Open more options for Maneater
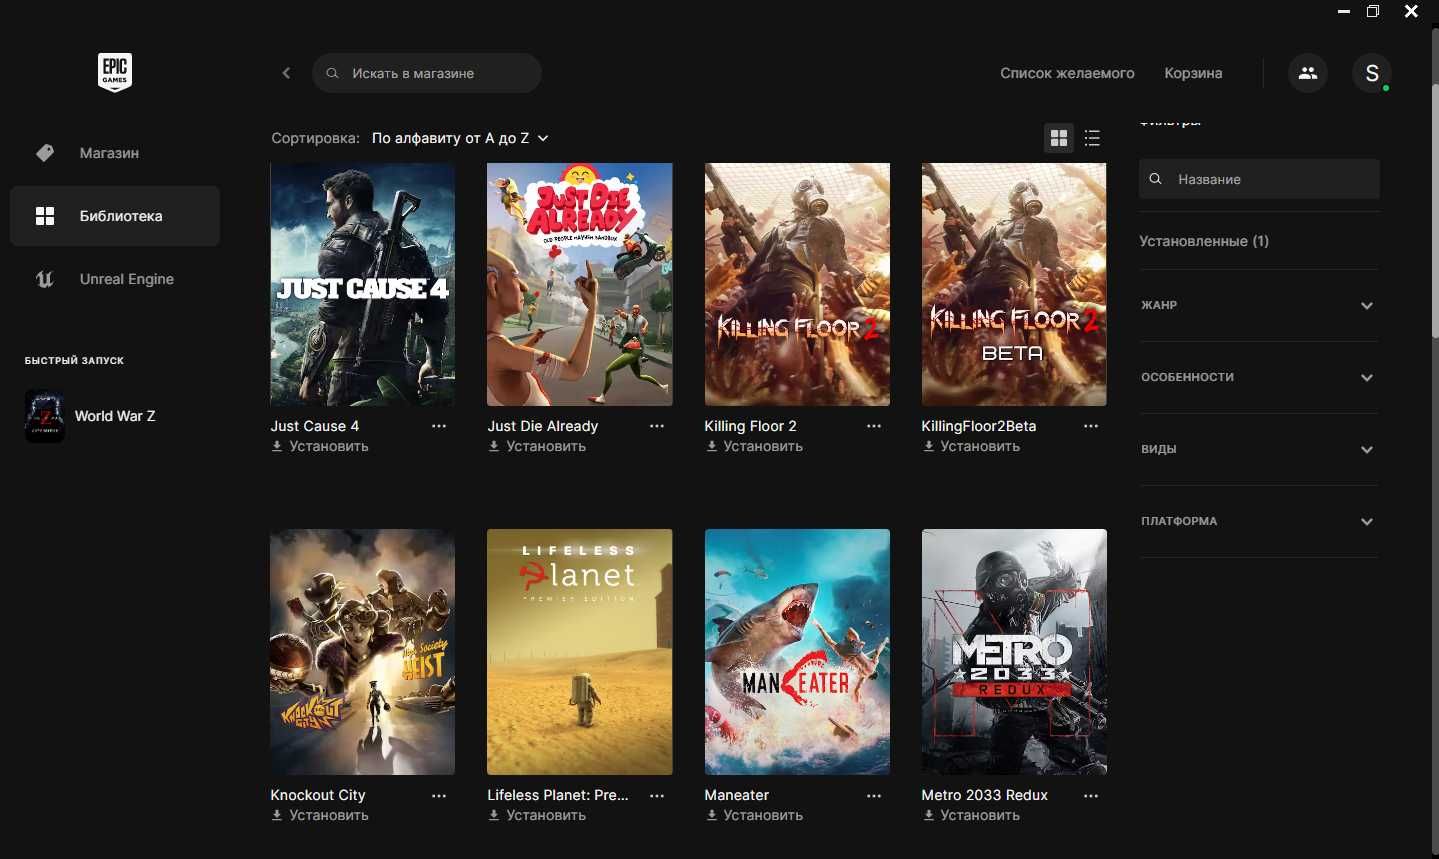1439x859 pixels. (874, 796)
